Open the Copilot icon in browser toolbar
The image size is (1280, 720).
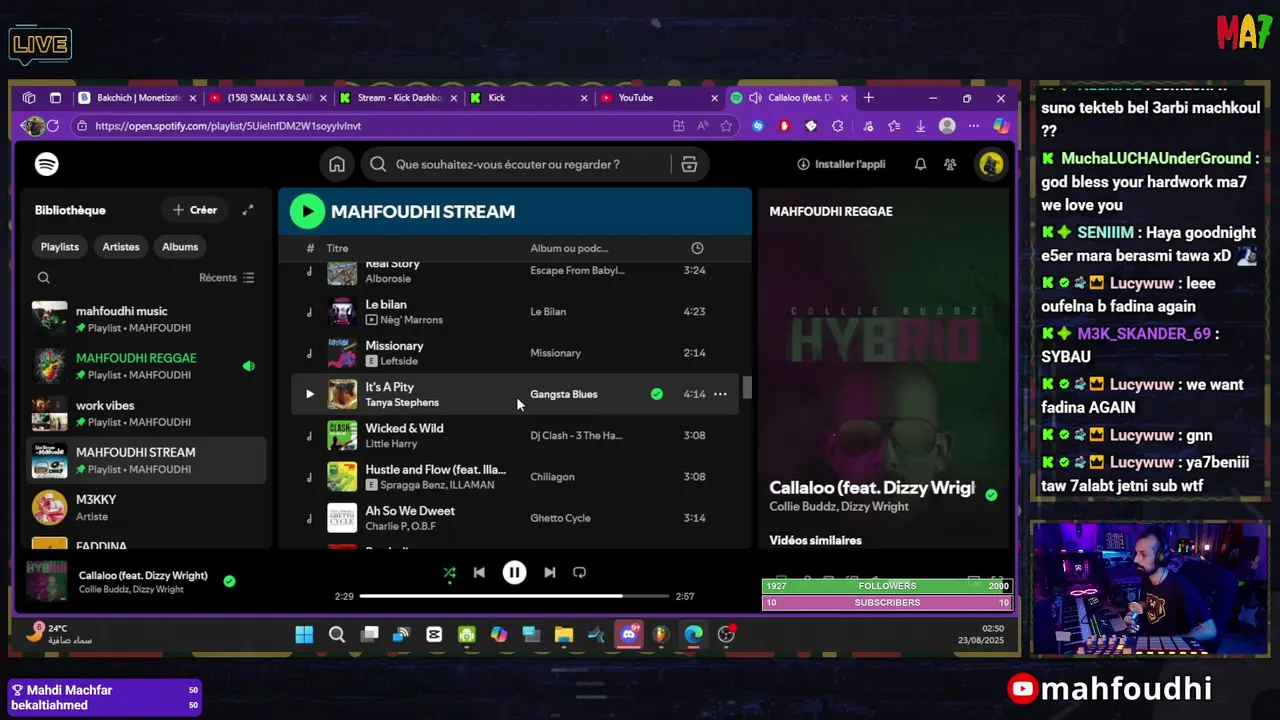coord(1001,126)
